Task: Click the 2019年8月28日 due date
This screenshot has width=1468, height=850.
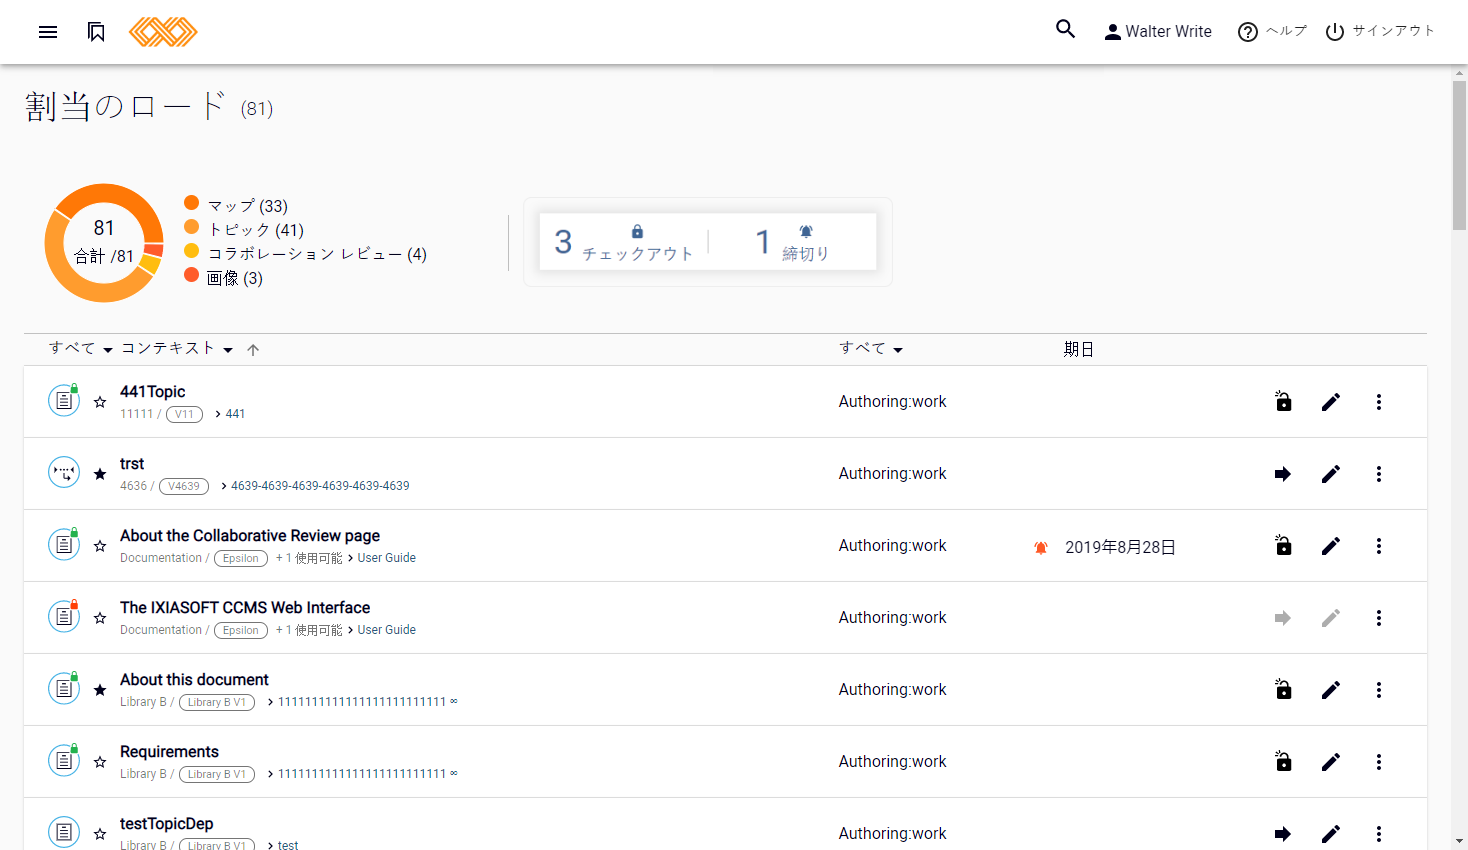Action: (x=1120, y=547)
